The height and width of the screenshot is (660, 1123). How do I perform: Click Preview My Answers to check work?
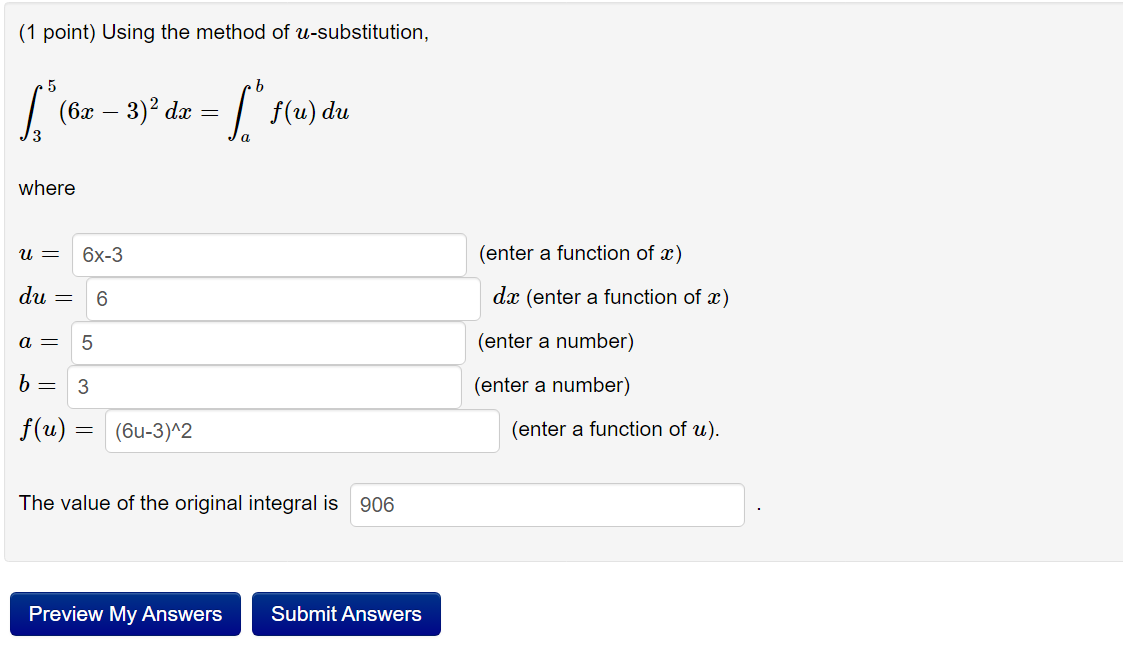point(124,613)
